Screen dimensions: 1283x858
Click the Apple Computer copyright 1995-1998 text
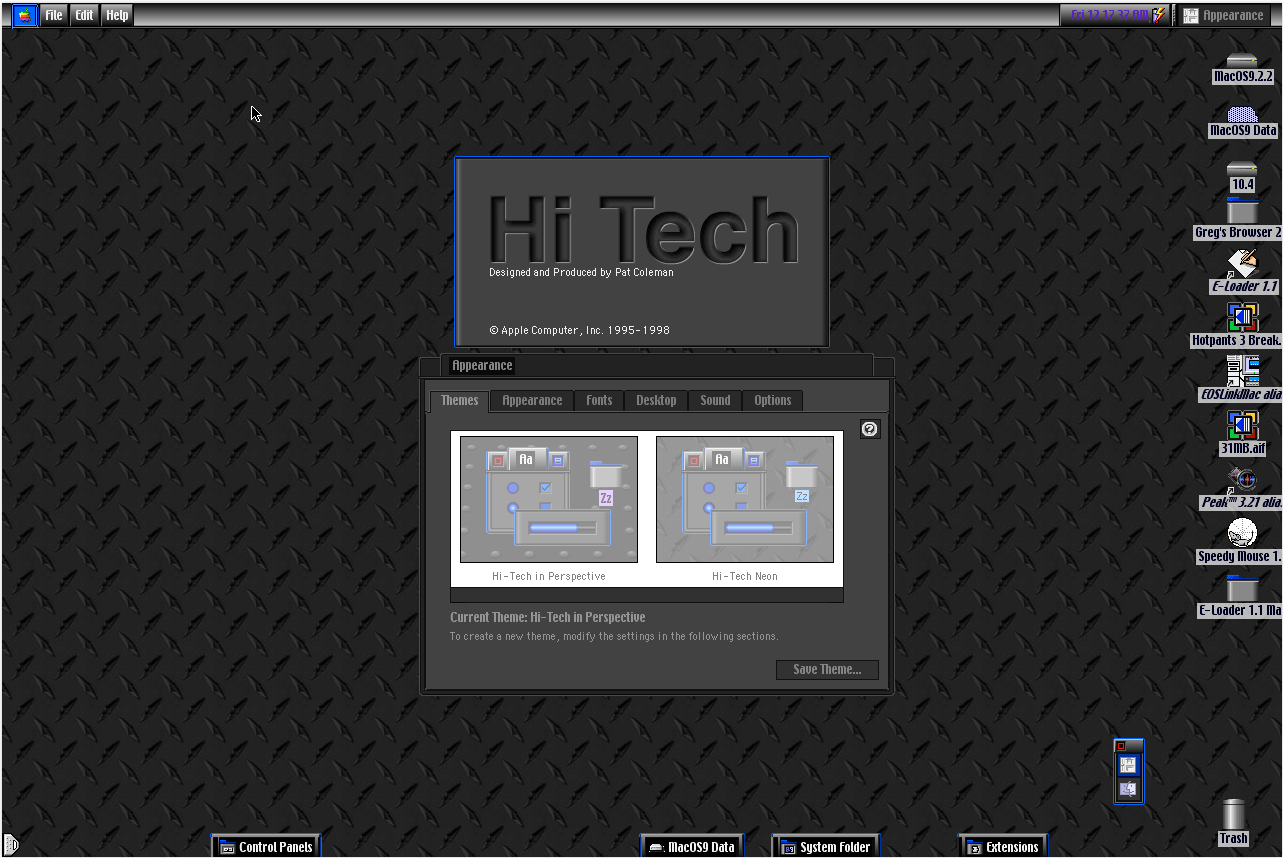click(579, 330)
